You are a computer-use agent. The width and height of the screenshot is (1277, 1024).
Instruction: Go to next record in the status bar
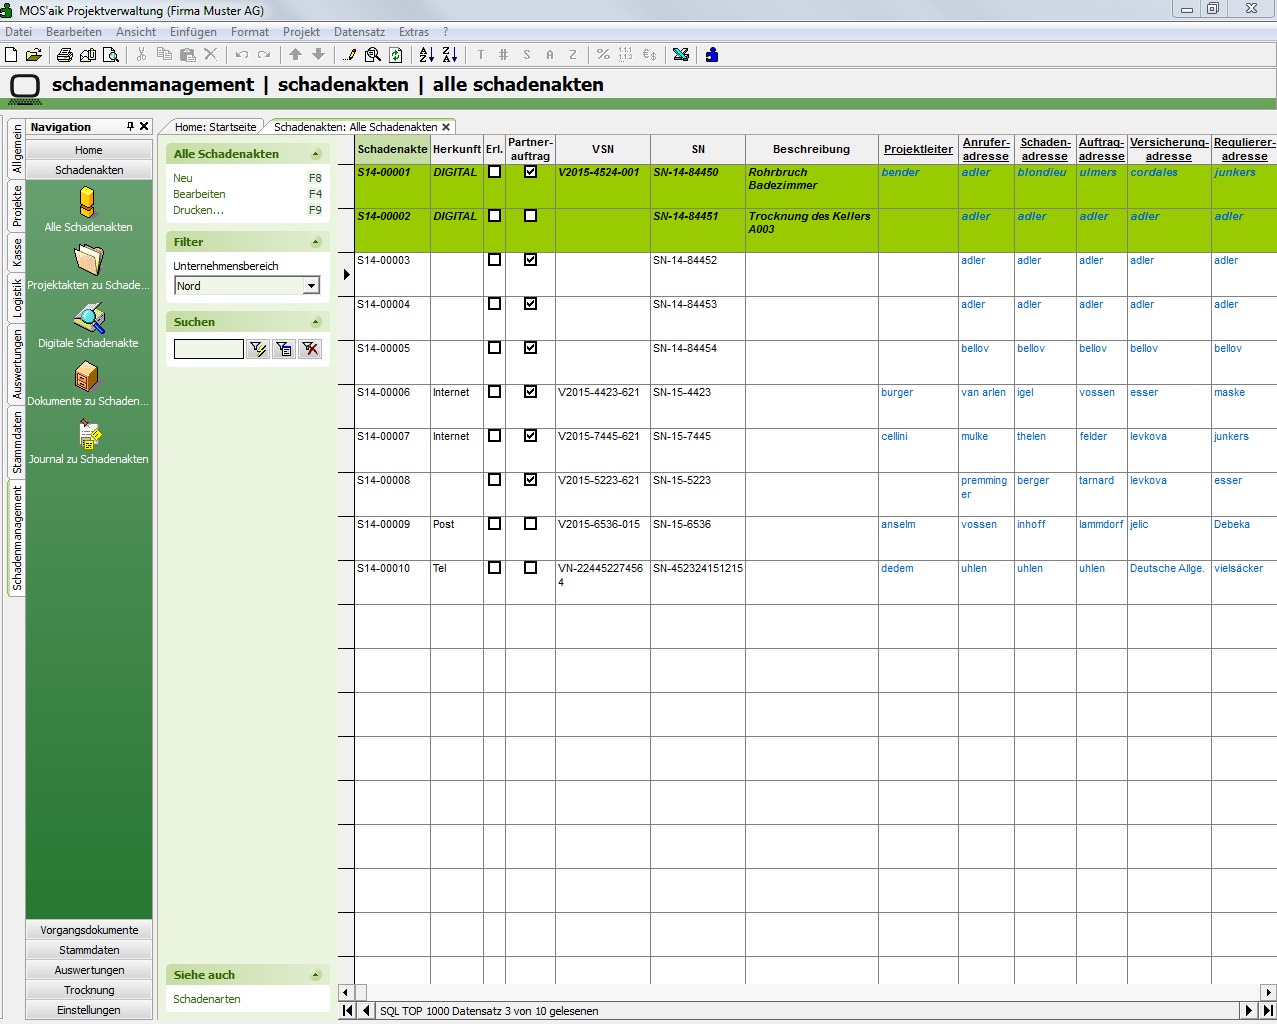[x=1248, y=1011]
